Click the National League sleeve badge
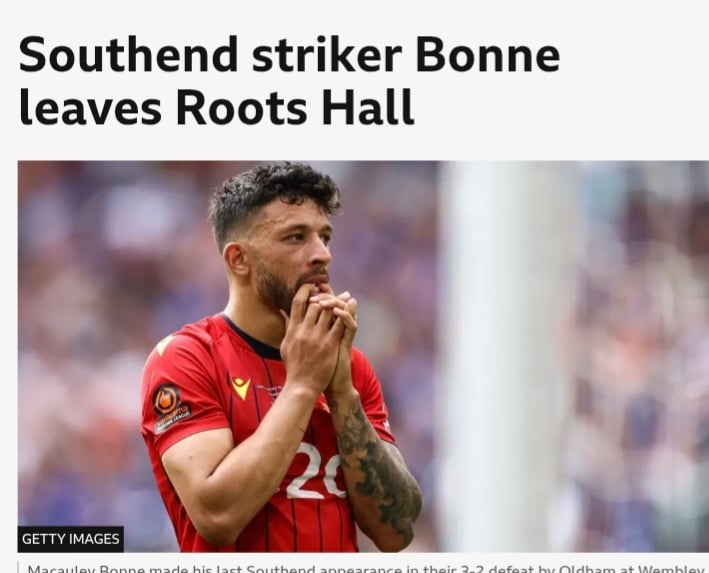 pos(170,408)
